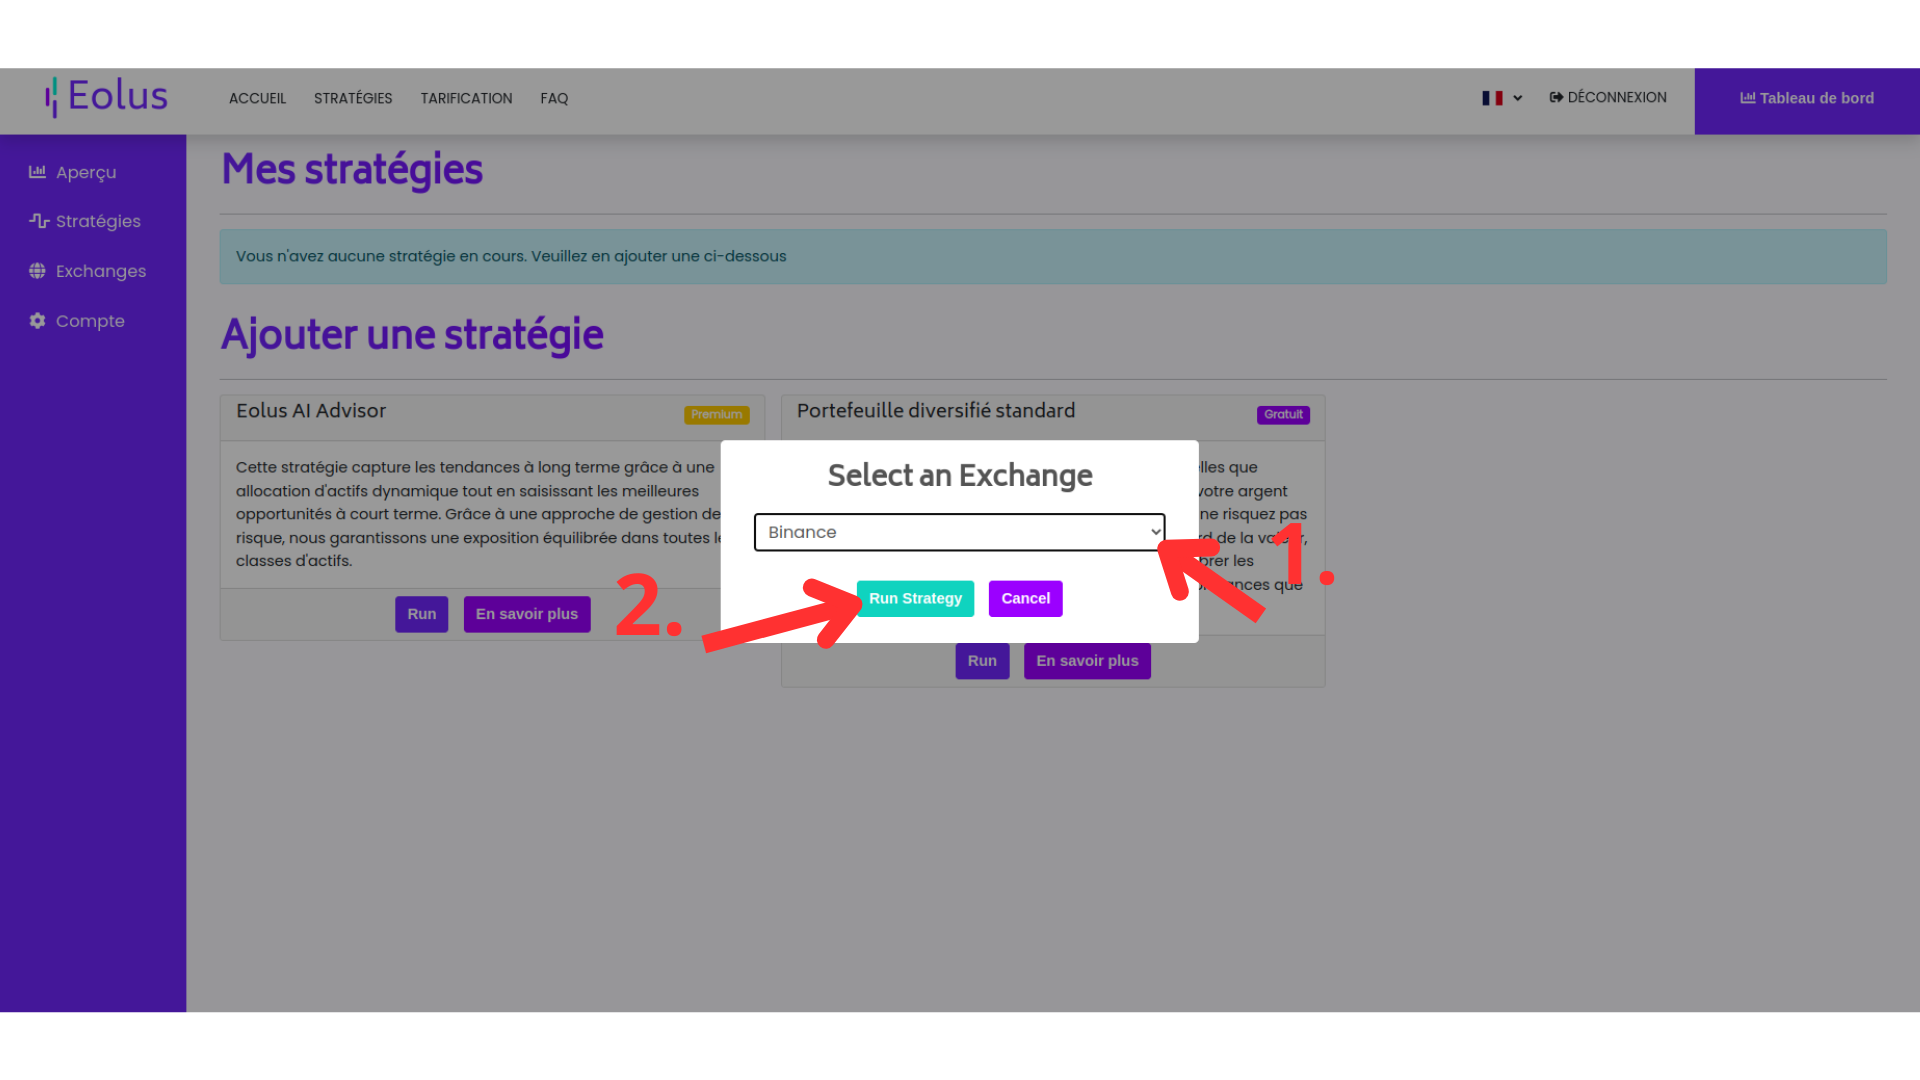Select Exchanges in the sidebar
The width and height of the screenshot is (1920, 1080).
[x=101, y=271]
